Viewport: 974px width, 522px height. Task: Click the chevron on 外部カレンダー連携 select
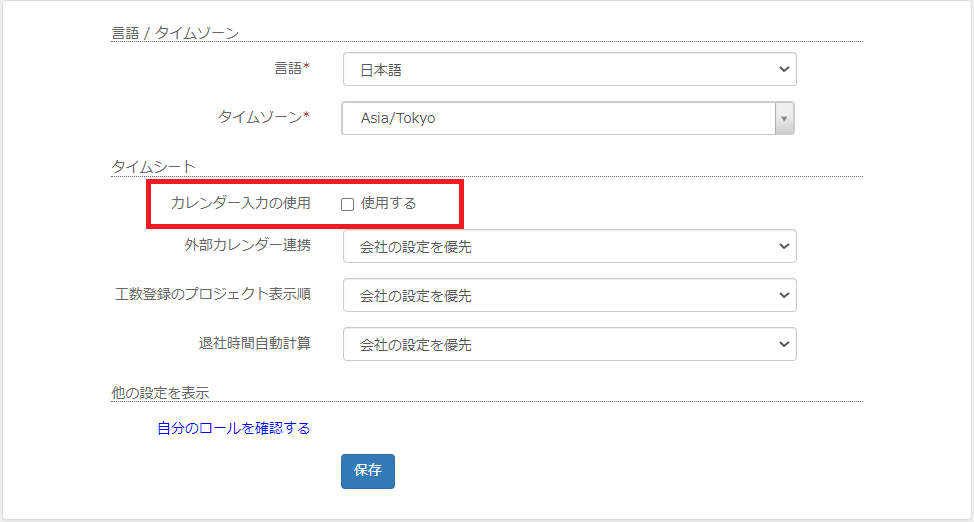point(784,246)
